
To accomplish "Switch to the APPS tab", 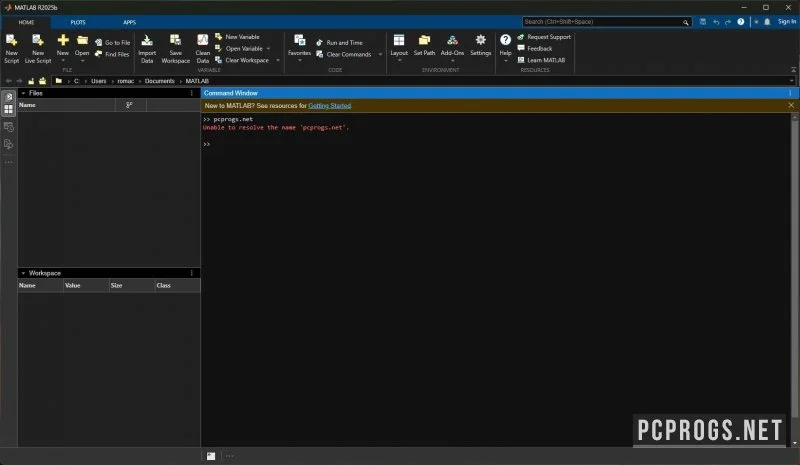I will 130,22.
